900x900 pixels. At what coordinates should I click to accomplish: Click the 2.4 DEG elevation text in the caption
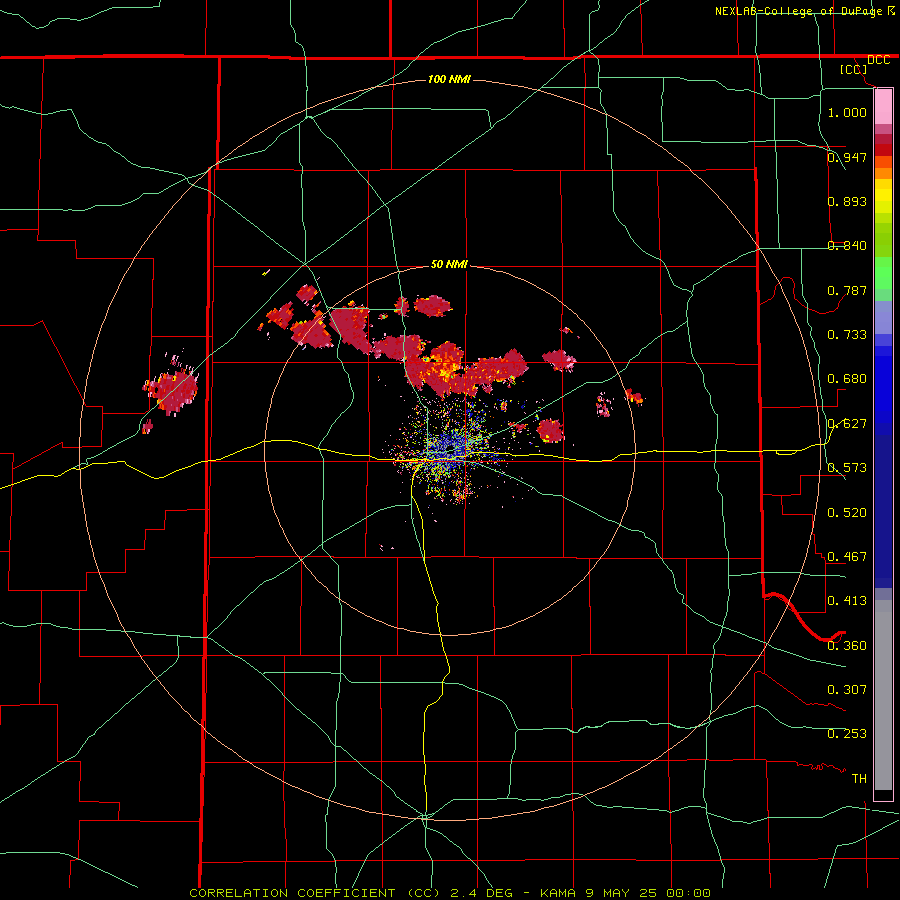[x=481, y=893]
